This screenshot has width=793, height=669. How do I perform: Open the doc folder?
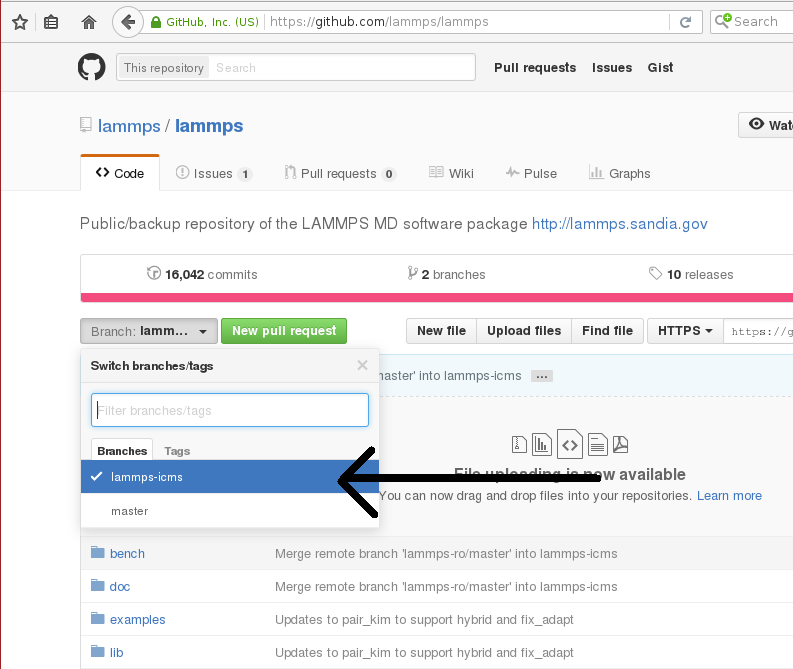tap(120, 587)
